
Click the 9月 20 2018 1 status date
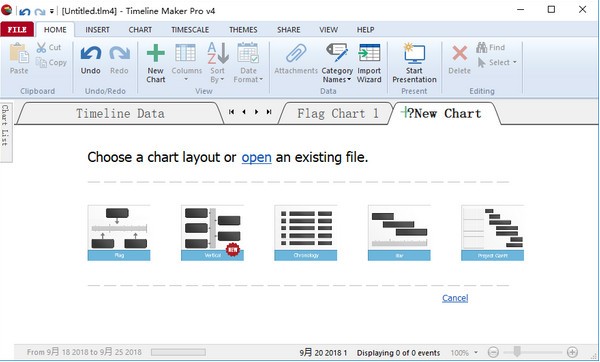coord(323,352)
